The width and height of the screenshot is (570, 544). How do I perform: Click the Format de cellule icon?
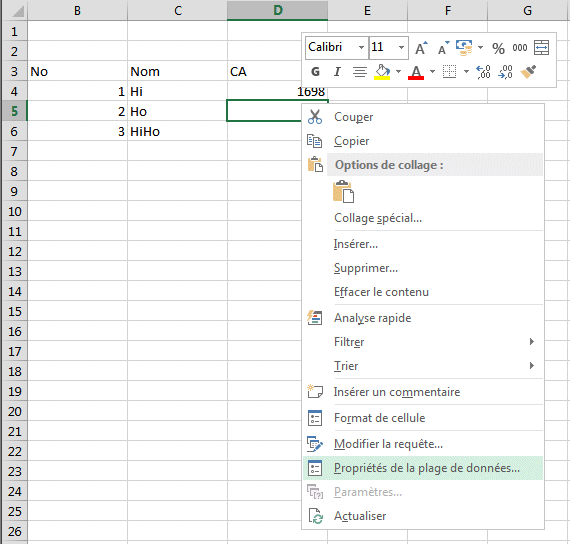315,418
